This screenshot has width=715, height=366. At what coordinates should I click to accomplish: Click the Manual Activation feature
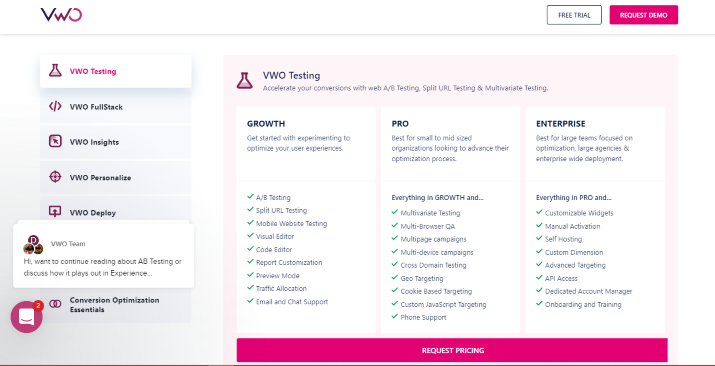click(572, 226)
